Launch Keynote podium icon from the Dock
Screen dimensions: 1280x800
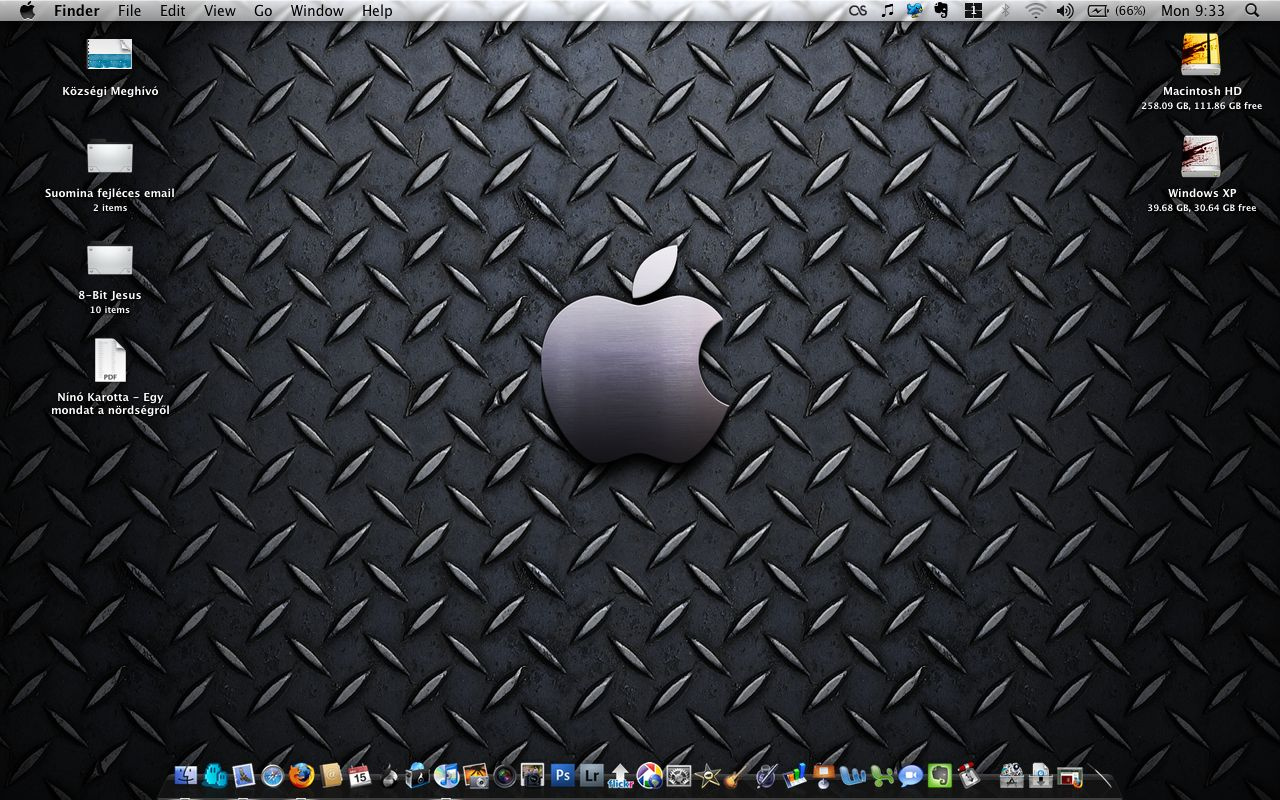[x=824, y=776]
